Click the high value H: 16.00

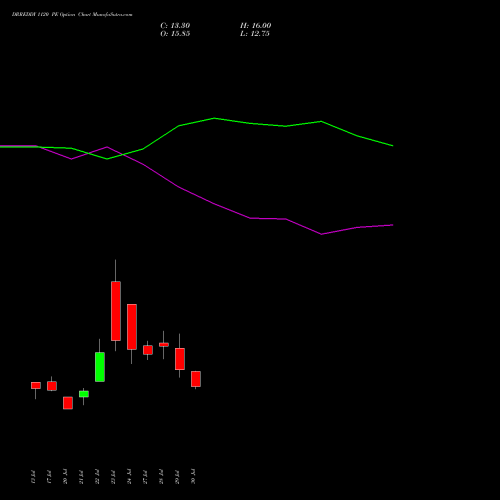[255, 26]
